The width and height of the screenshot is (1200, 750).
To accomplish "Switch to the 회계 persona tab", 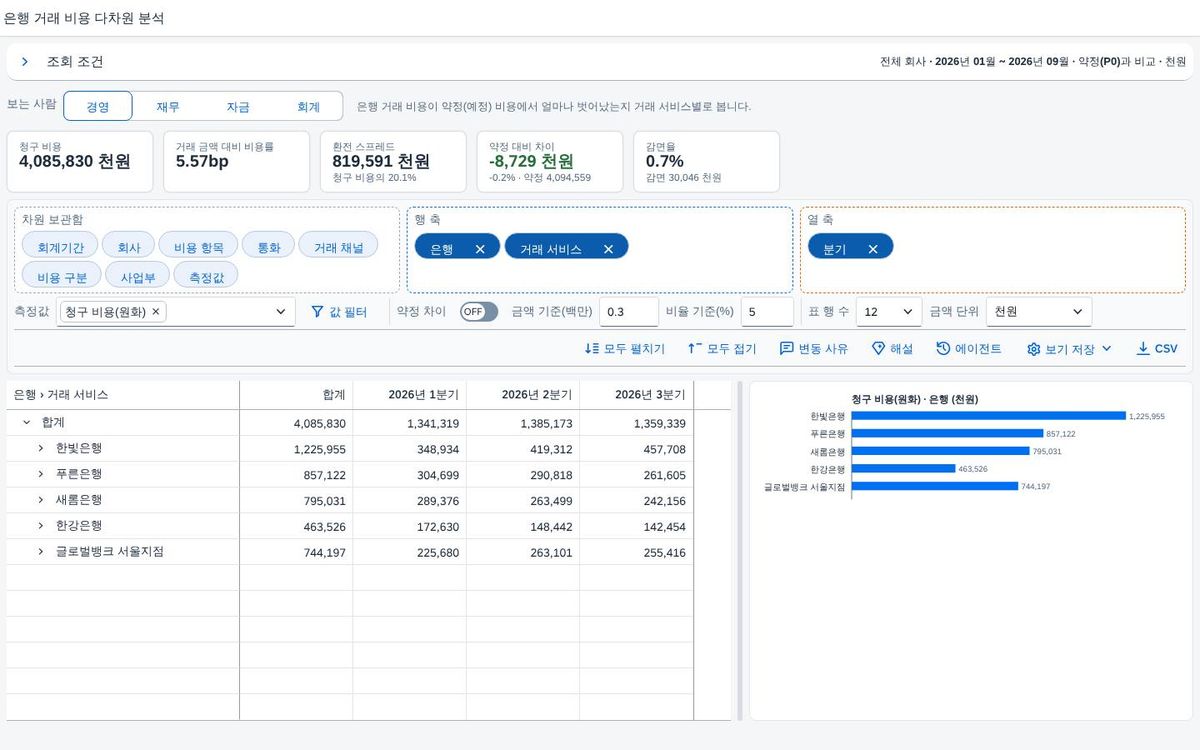I will click(x=308, y=107).
